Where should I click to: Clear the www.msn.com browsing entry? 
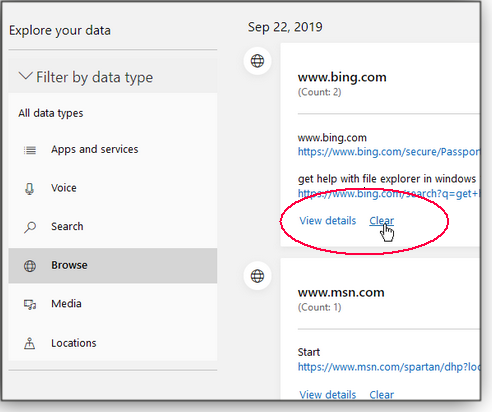(381, 395)
